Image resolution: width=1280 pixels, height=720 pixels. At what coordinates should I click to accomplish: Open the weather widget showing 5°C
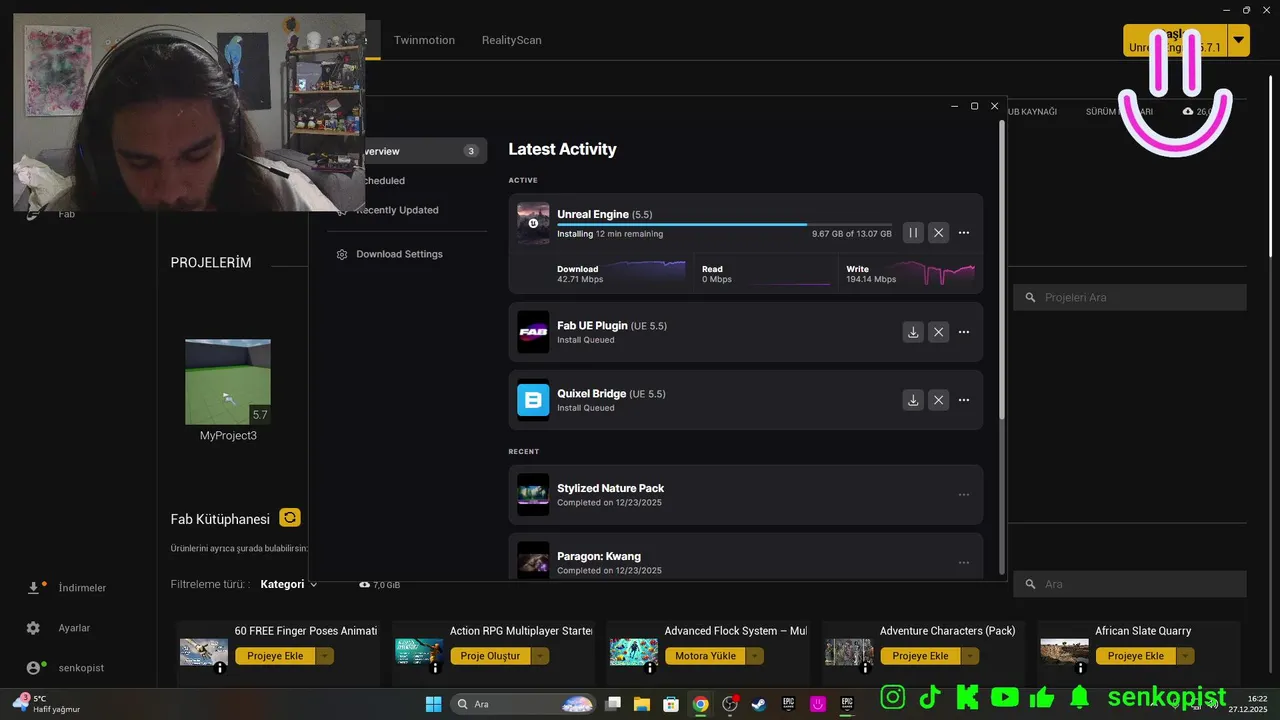point(46,704)
